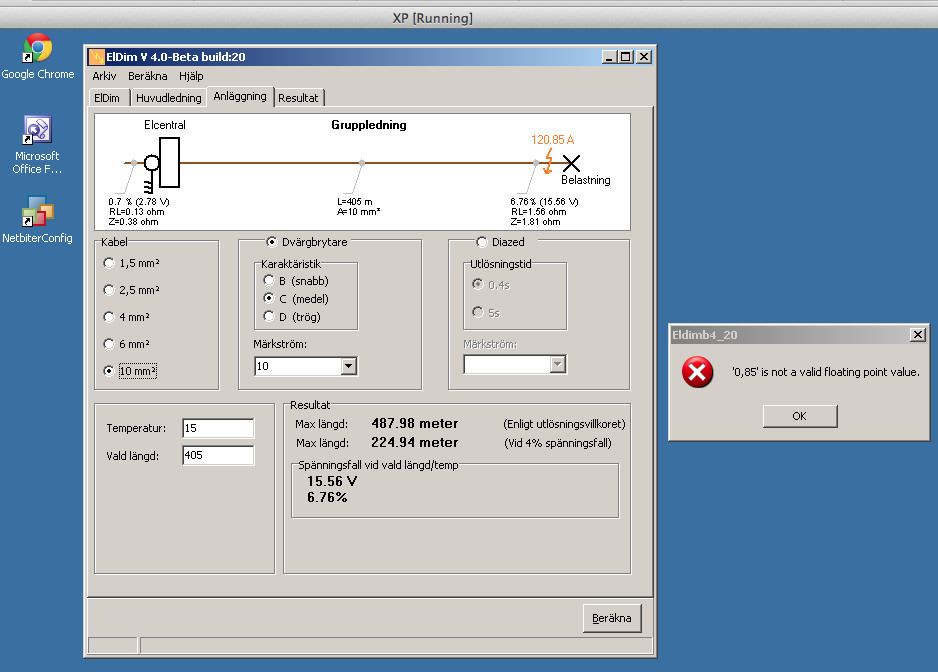Enable the Diazed fuse option
938x672 pixels.
482,242
